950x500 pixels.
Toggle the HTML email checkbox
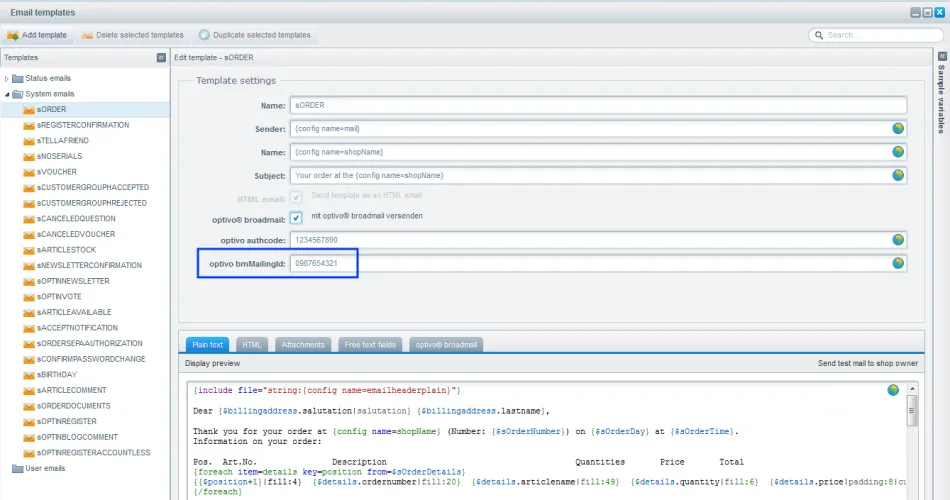[296, 197]
